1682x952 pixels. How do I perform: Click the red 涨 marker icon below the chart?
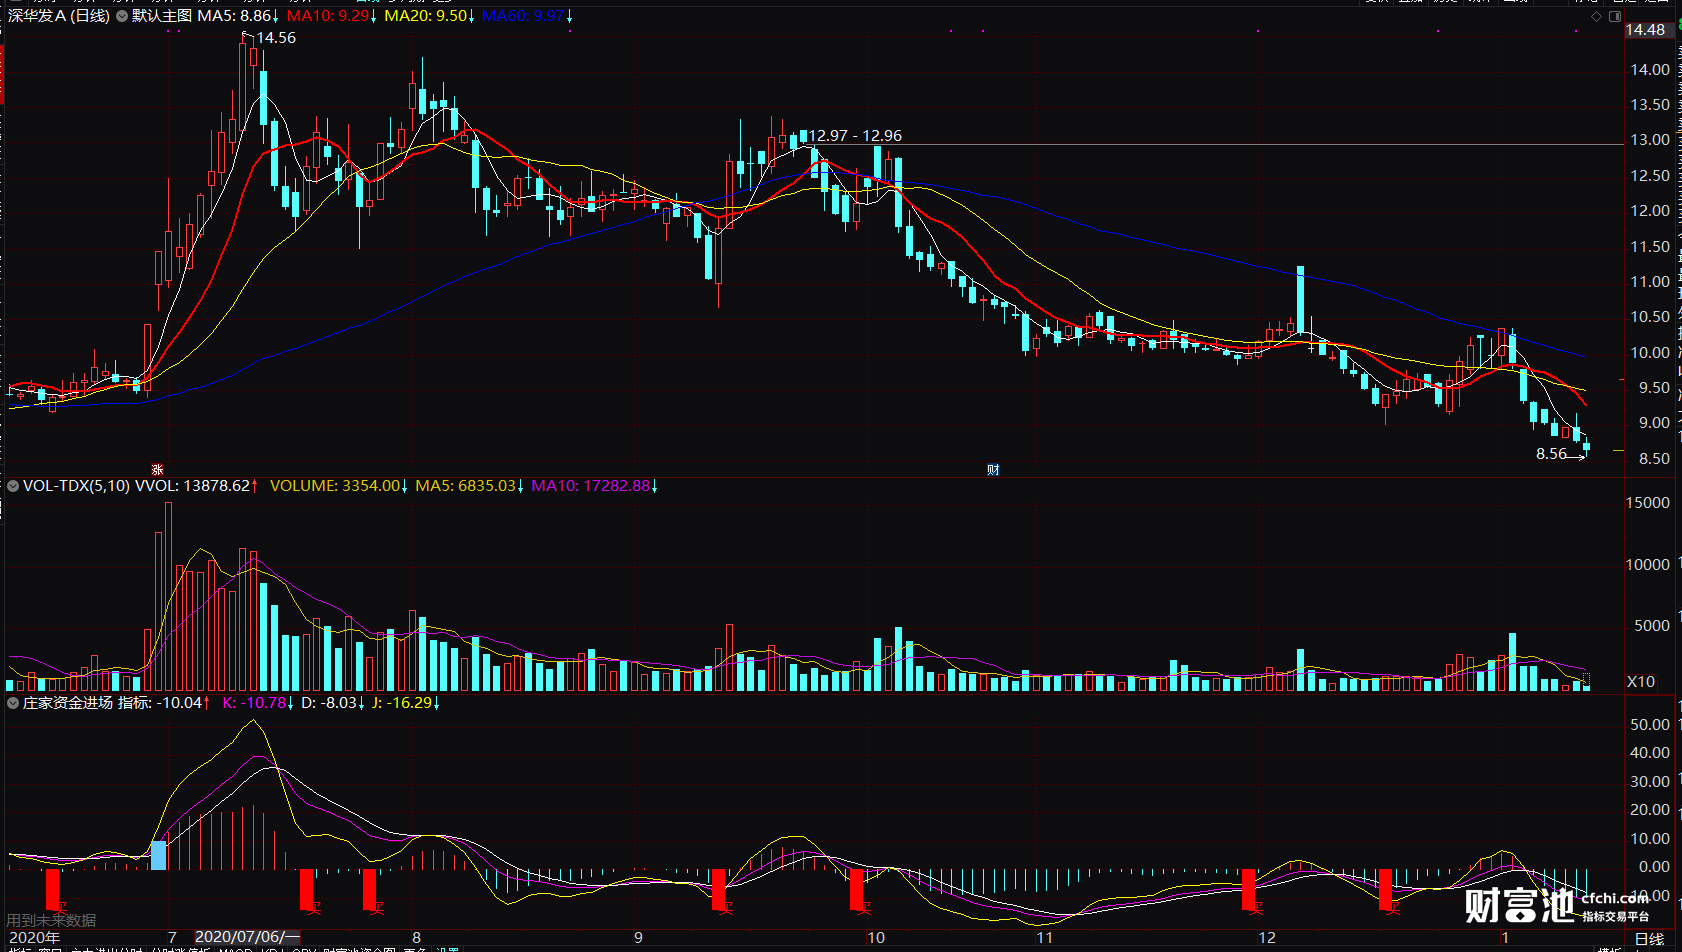(157, 469)
